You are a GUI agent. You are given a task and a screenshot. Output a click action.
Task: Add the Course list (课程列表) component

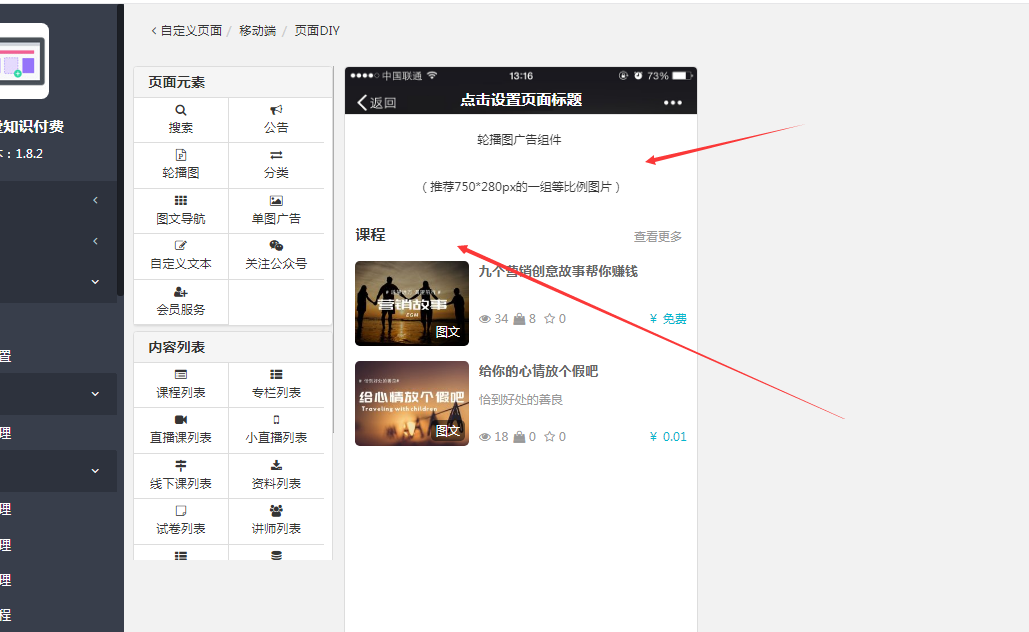(x=181, y=384)
